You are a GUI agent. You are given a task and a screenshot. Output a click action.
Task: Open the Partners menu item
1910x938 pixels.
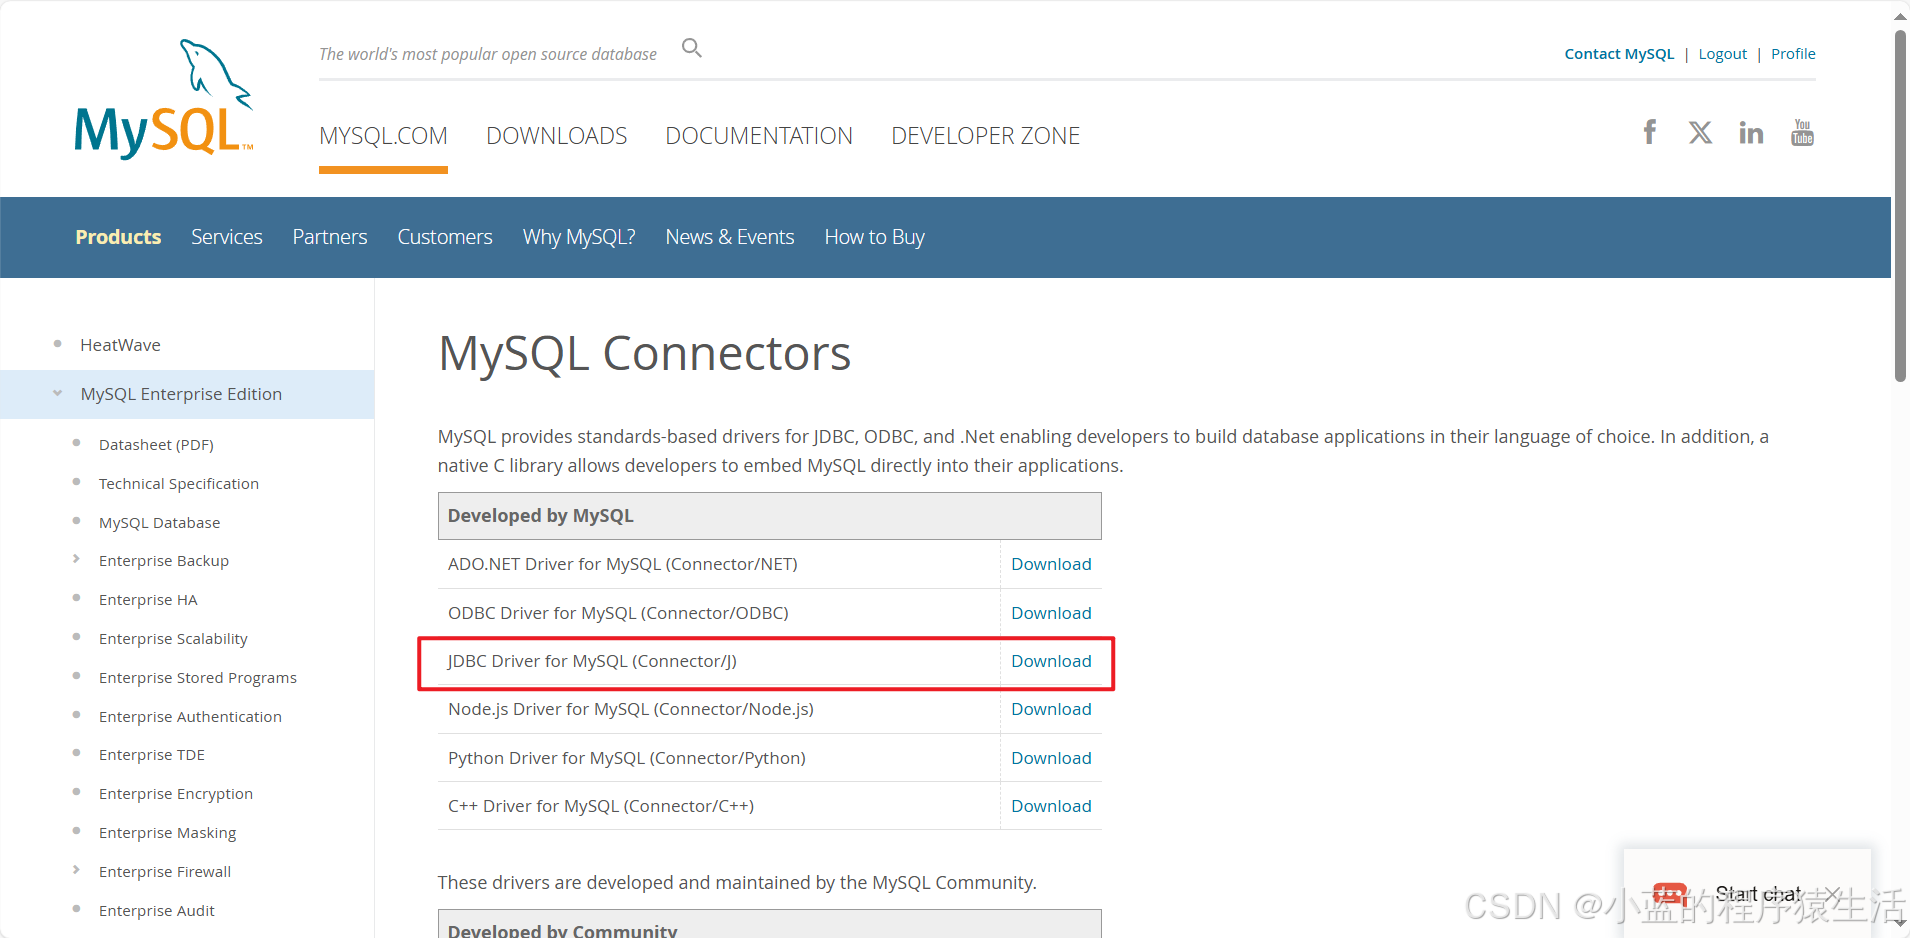point(330,237)
